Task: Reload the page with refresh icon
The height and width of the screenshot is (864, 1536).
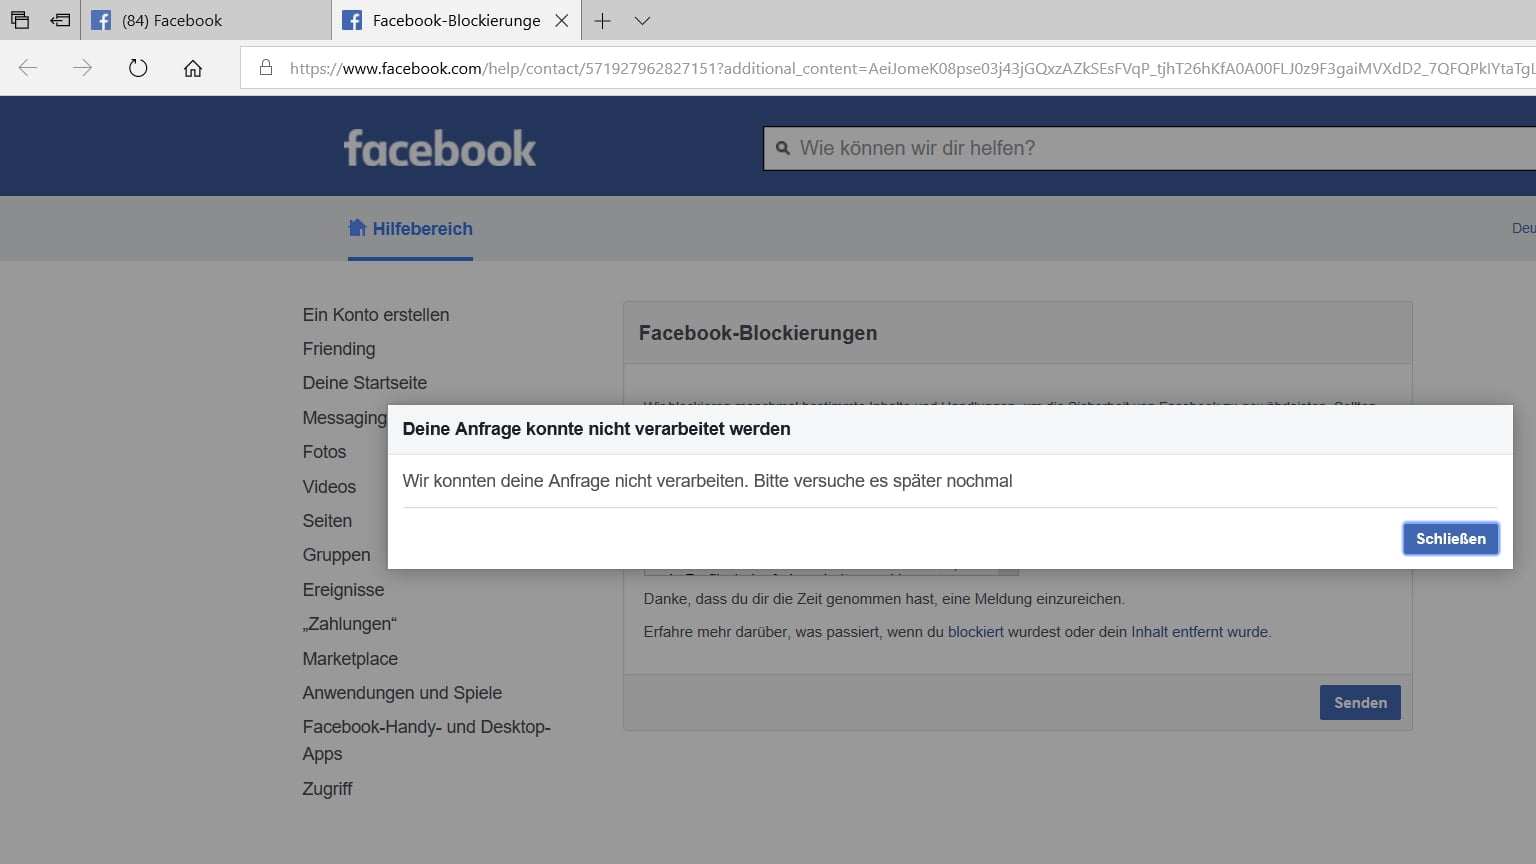Action: tap(138, 68)
